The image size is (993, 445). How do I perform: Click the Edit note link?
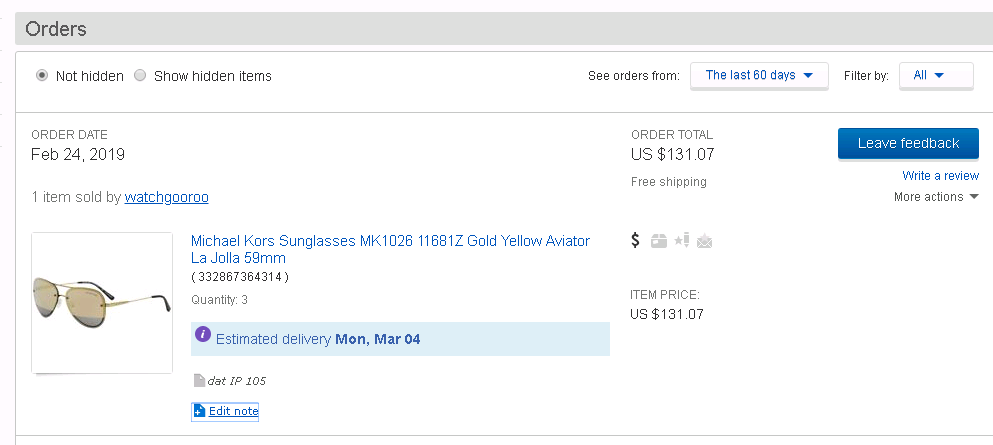tap(233, 411)
